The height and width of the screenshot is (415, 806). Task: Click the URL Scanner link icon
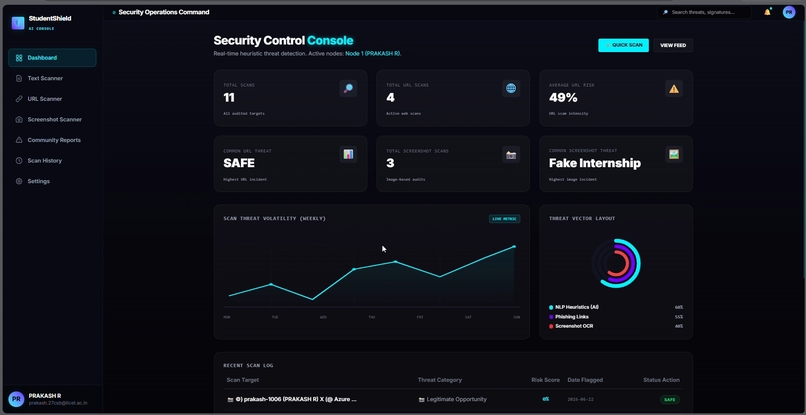point(19,99)
